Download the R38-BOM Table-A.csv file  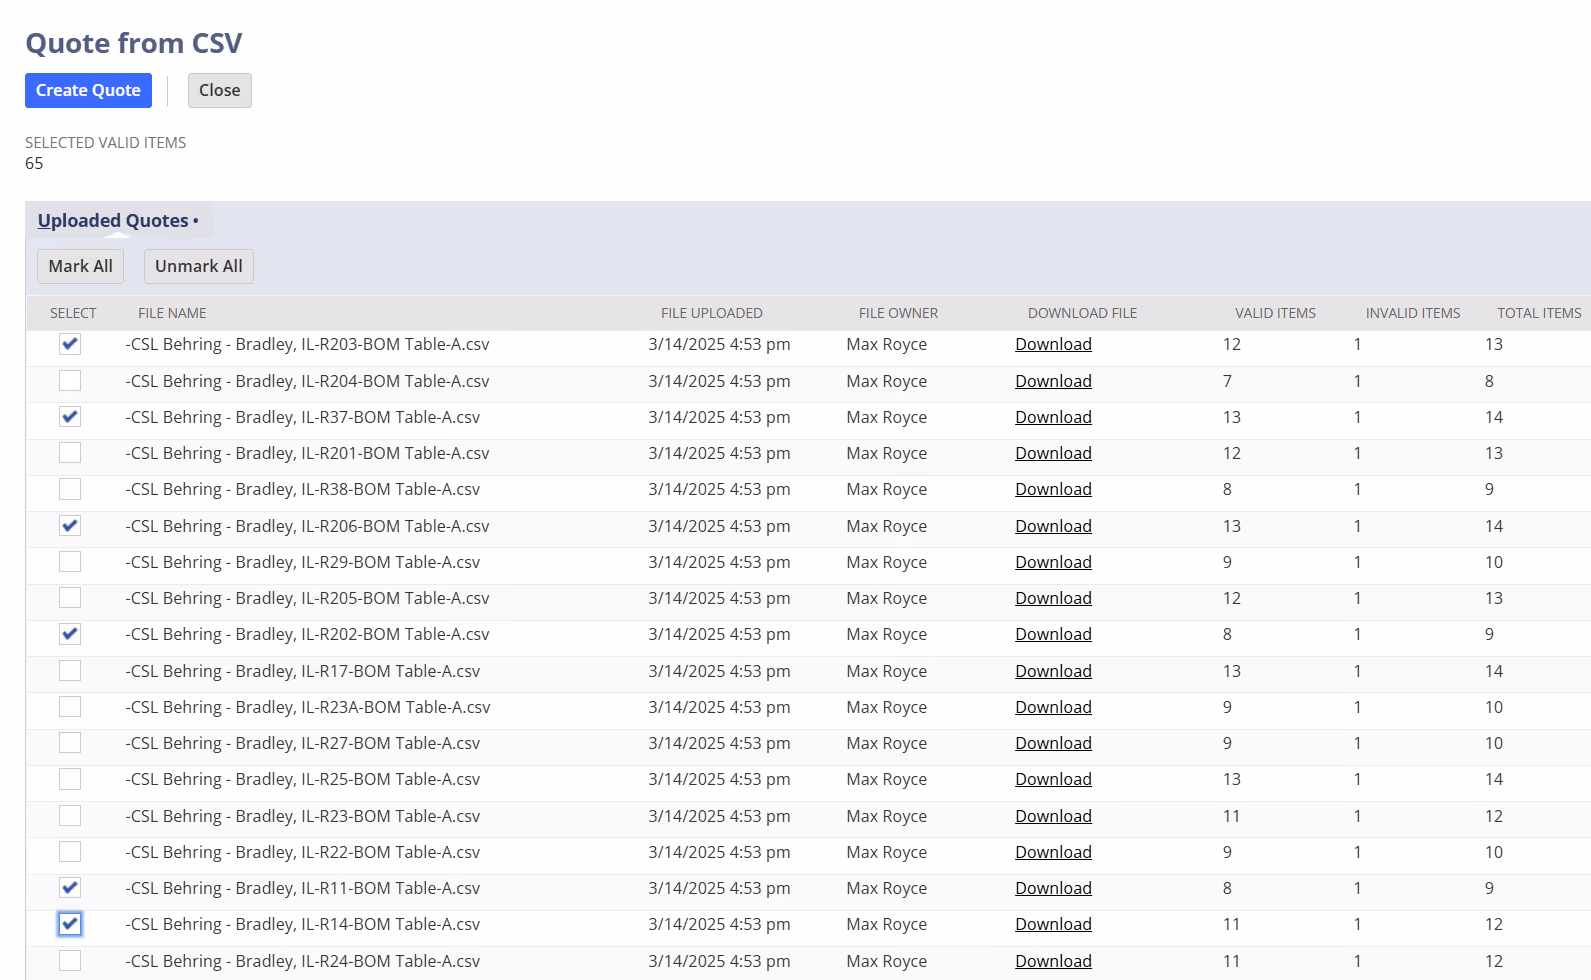[1053, 489]
